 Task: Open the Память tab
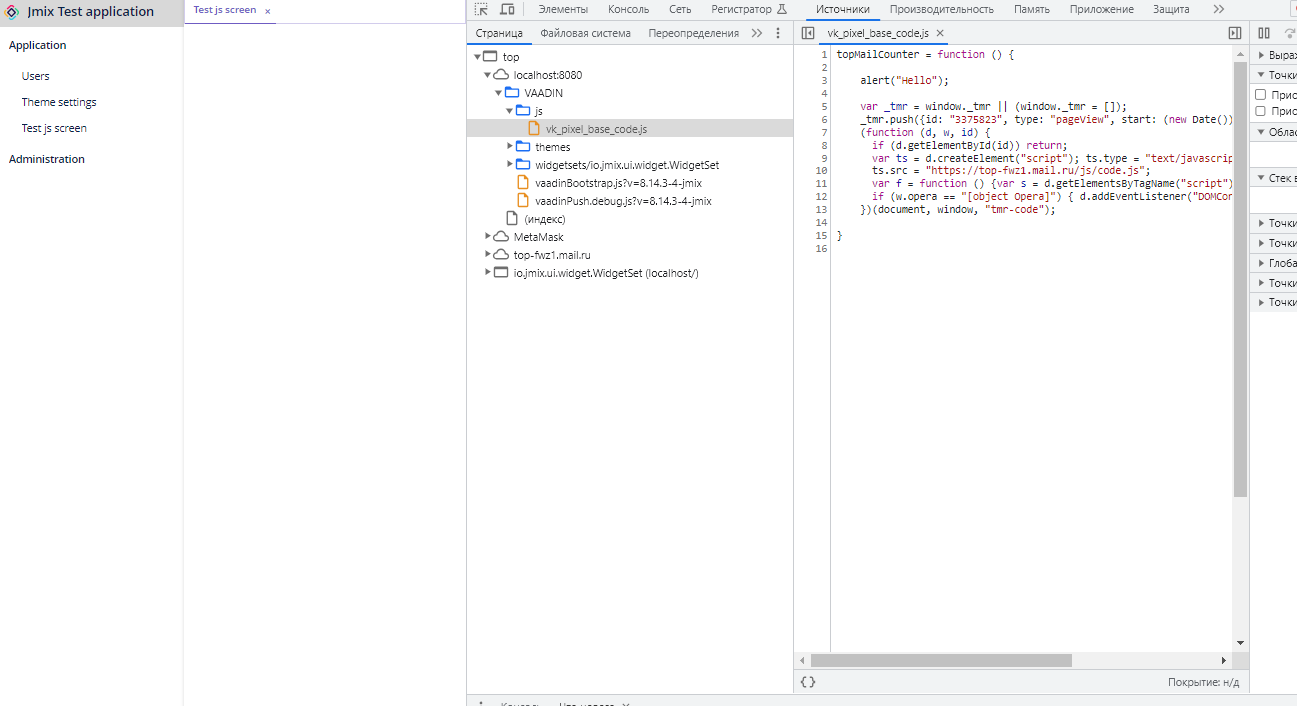coord(1031,9)
